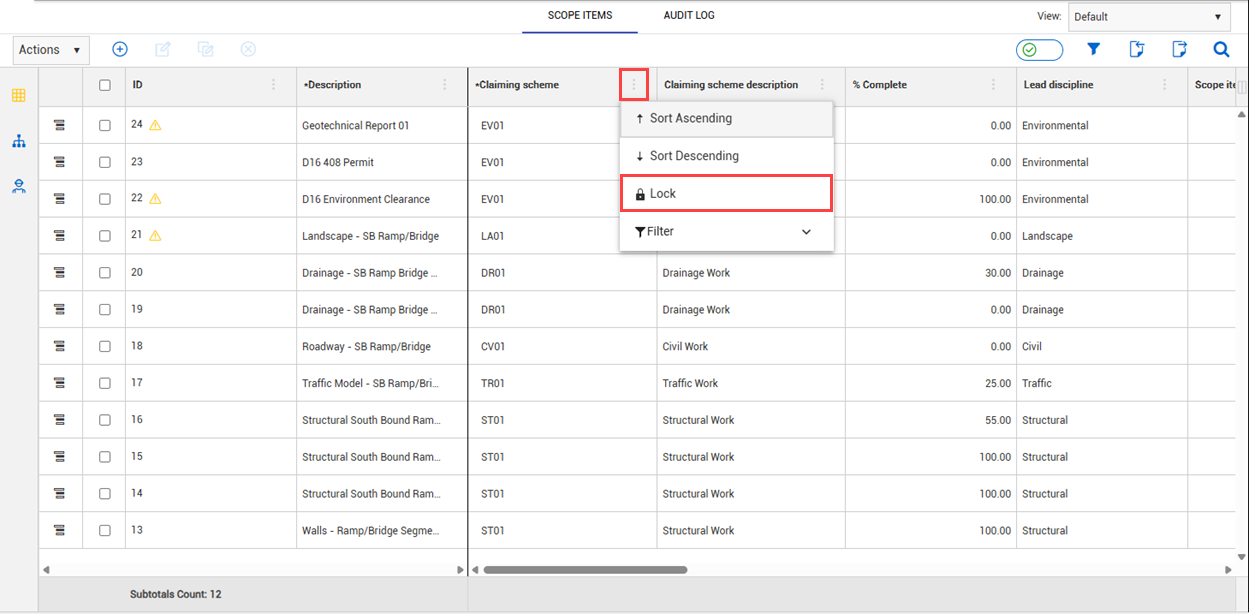Click the copy scope item icon in toolbar
The width and height of the screenshot is (1249, 614).
[x=206, y=49]
